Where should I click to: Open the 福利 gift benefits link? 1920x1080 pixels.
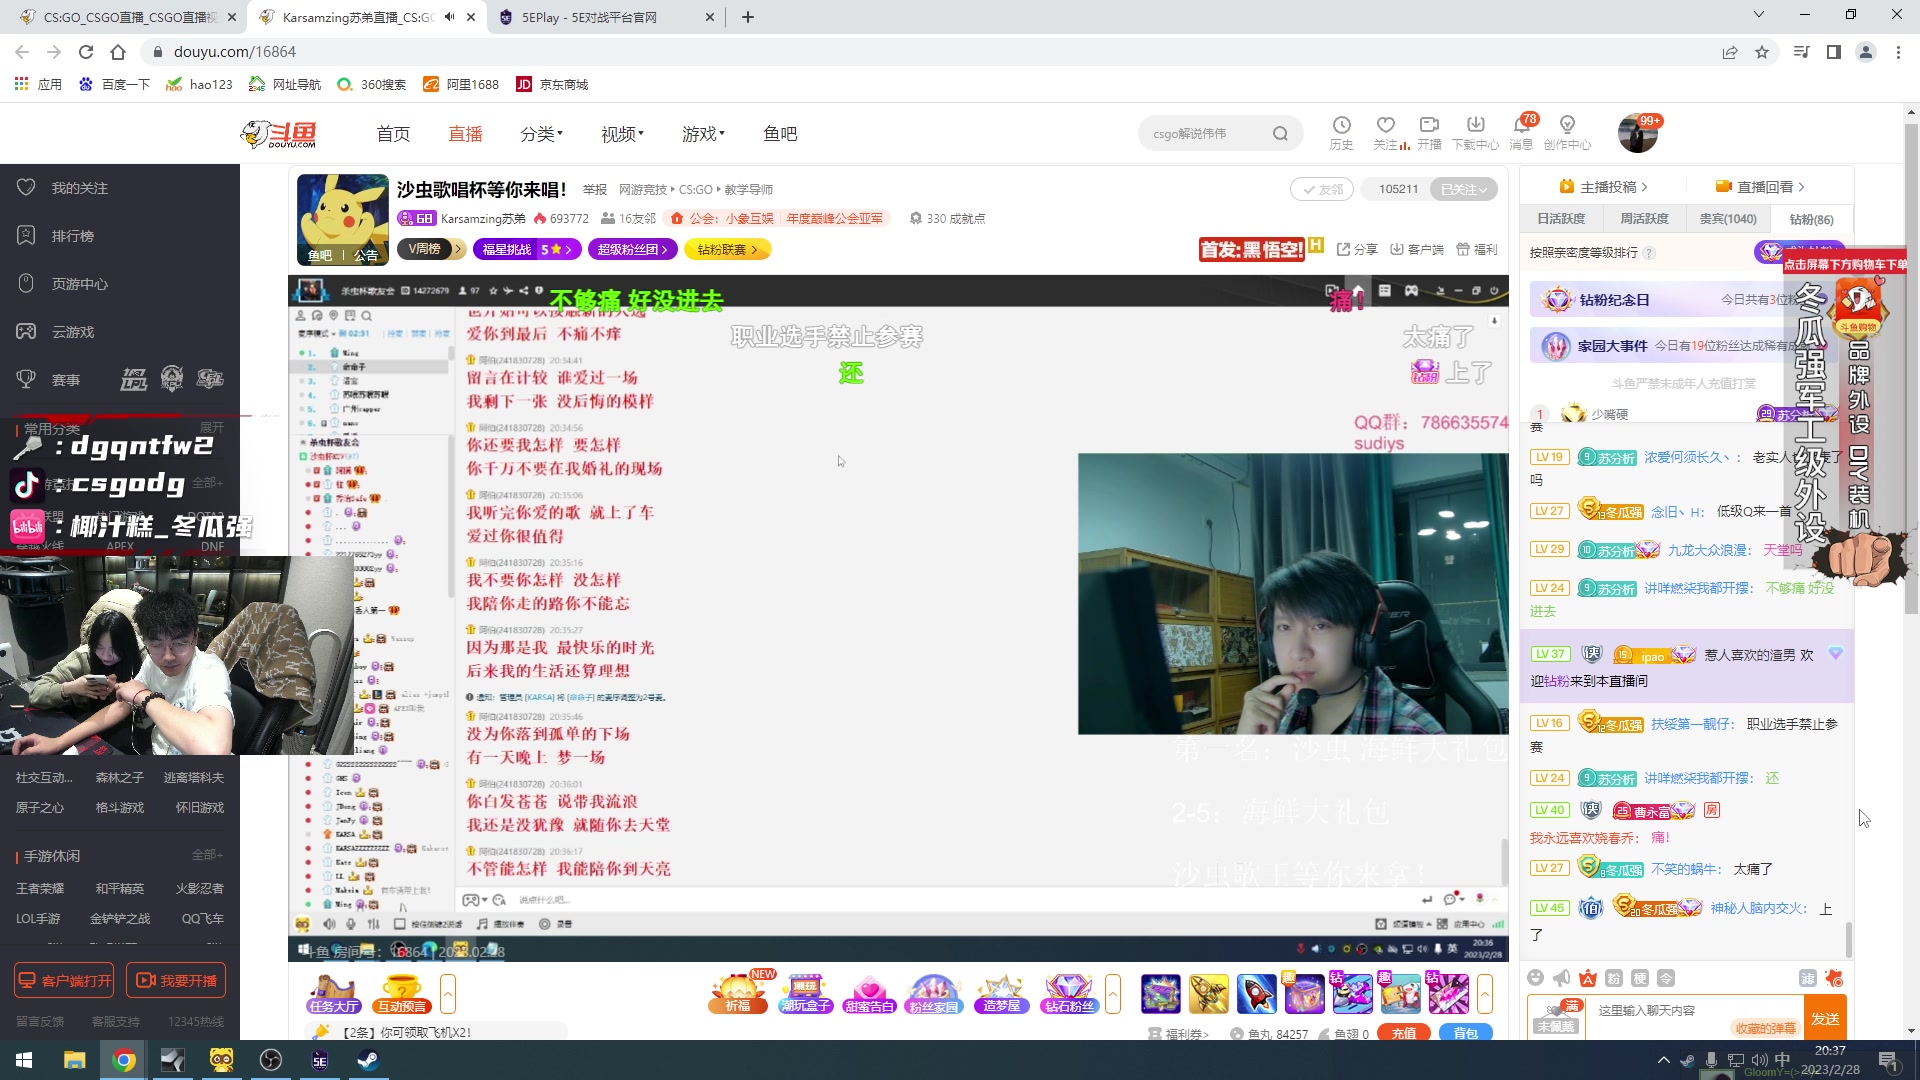pos(1476,249)
